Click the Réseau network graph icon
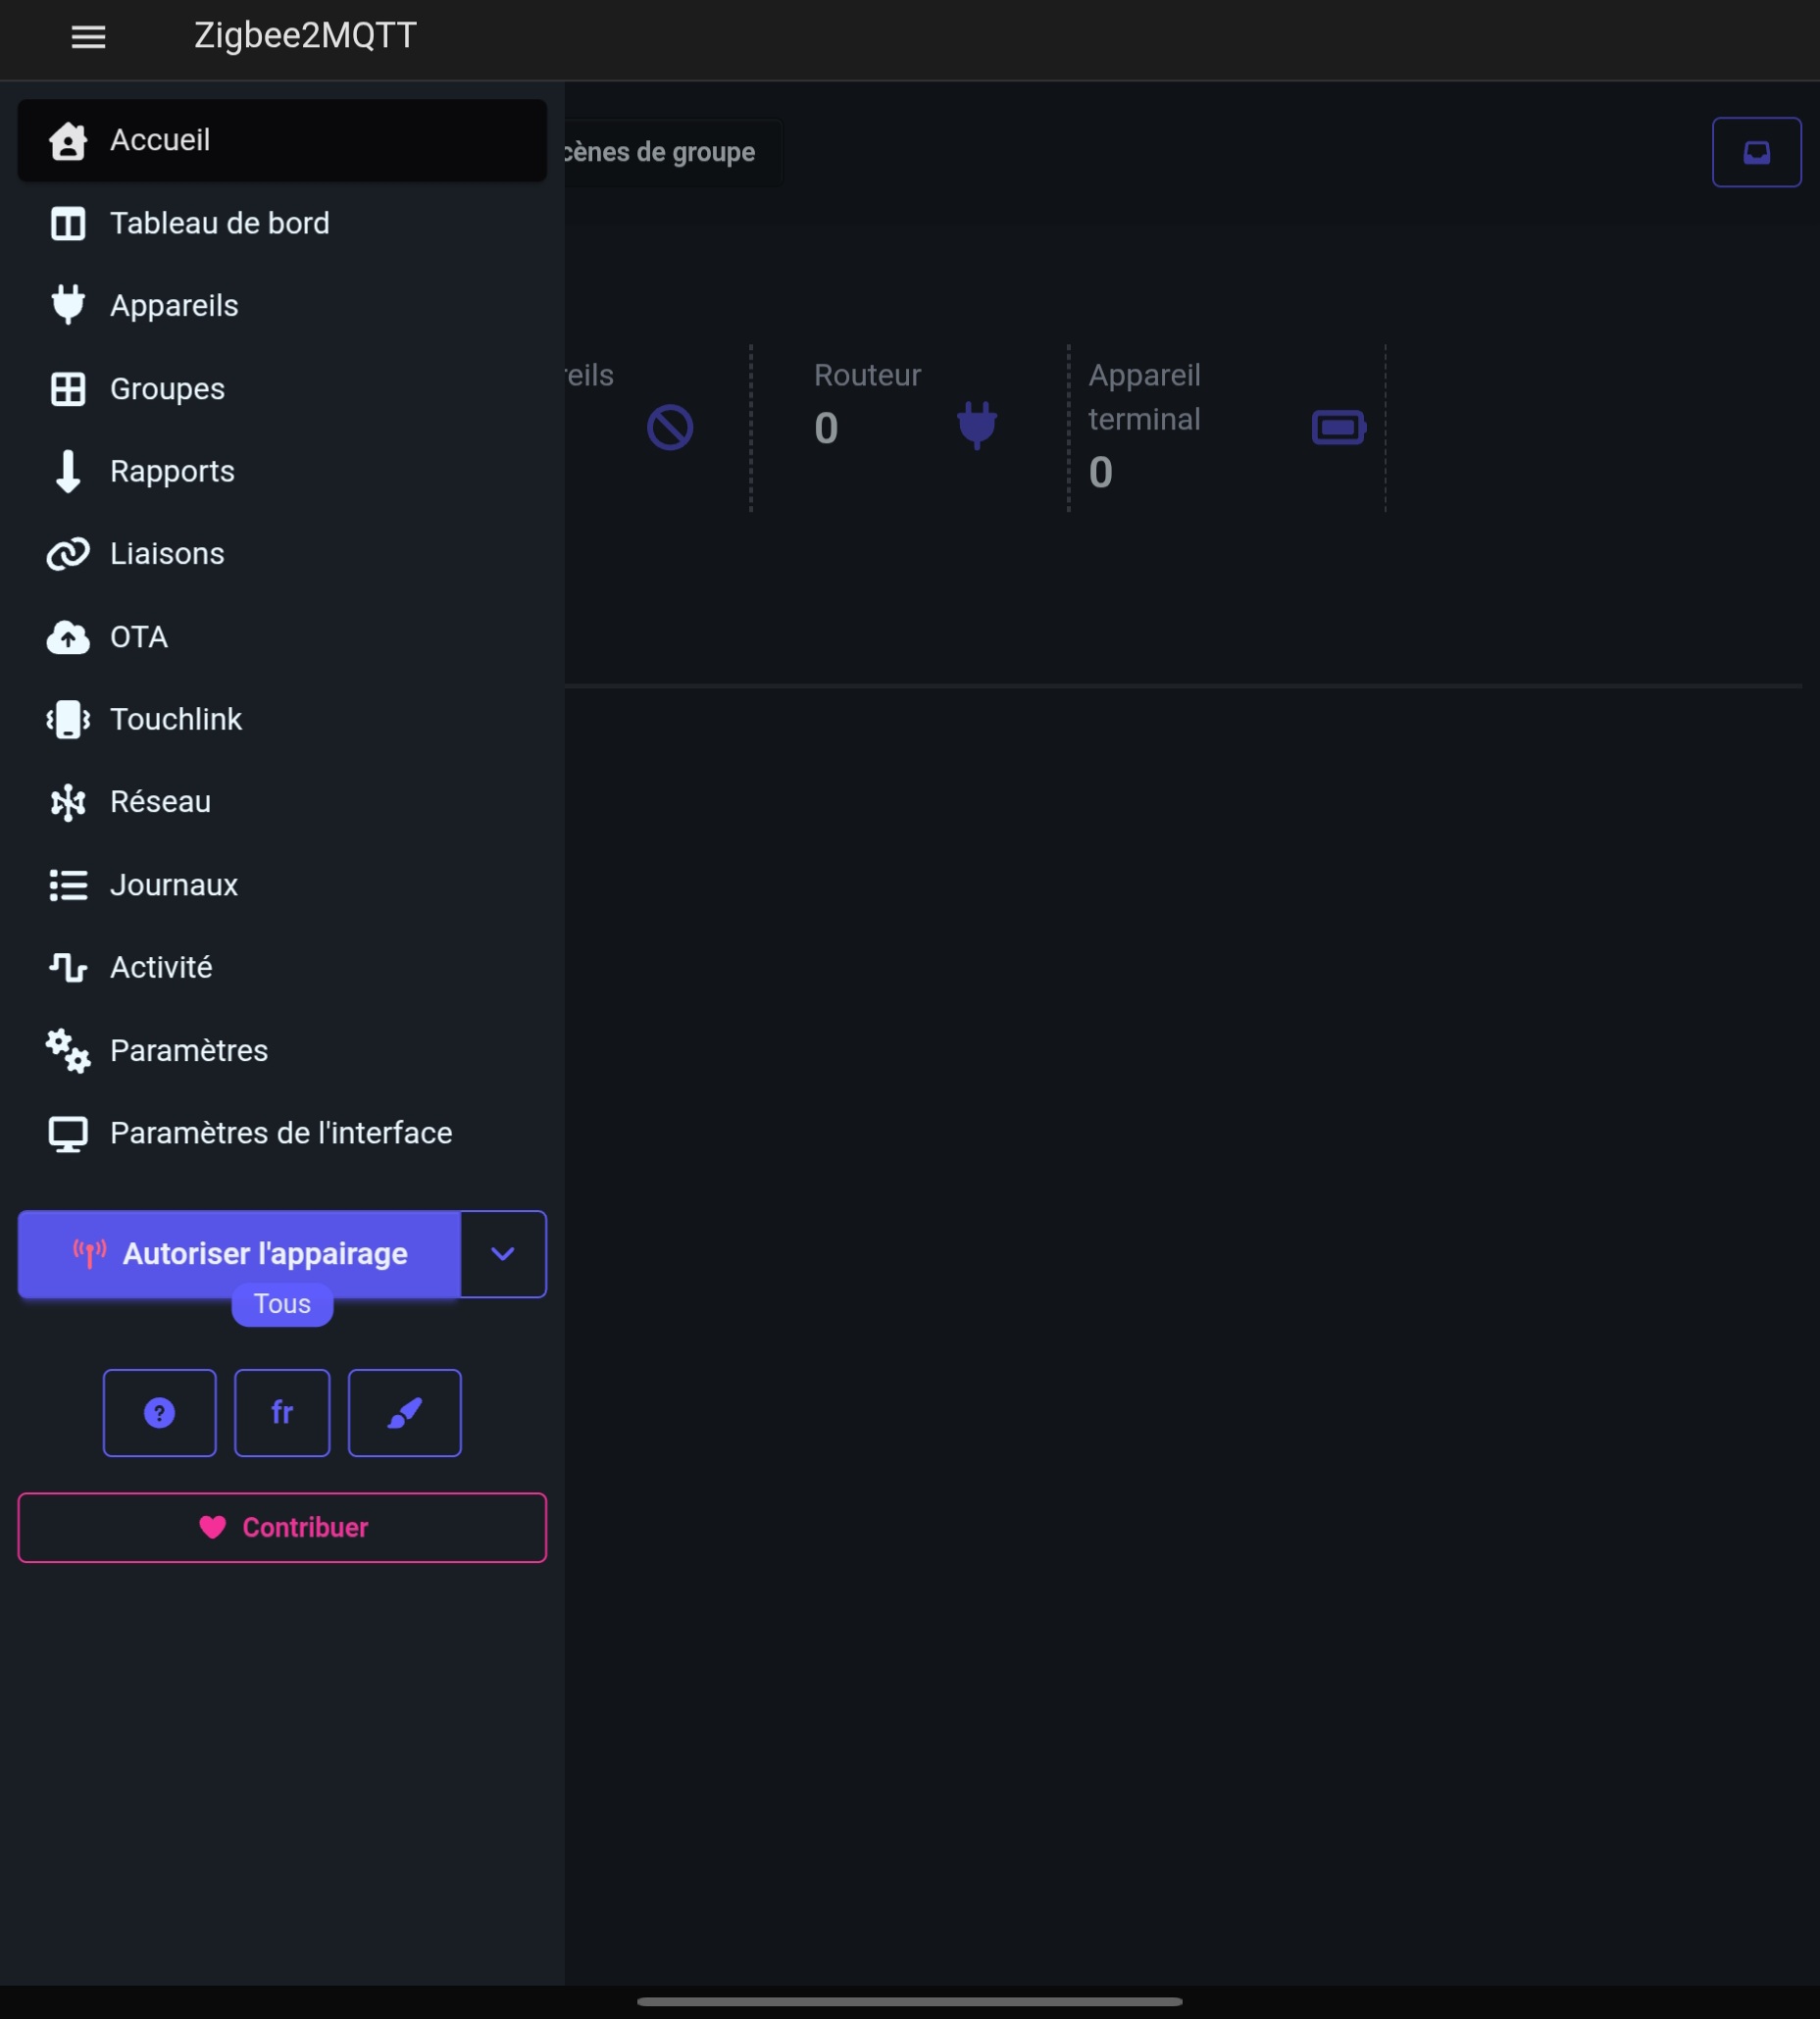The height and width of the screenshot is (2019, 1820). [x=68, y=802]
